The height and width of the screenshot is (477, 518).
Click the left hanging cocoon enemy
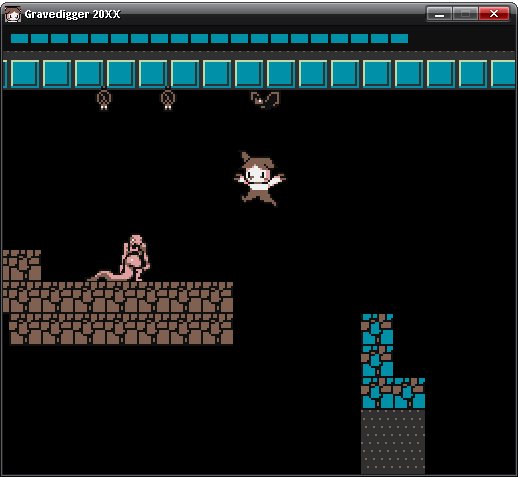[x=104, y=99]
